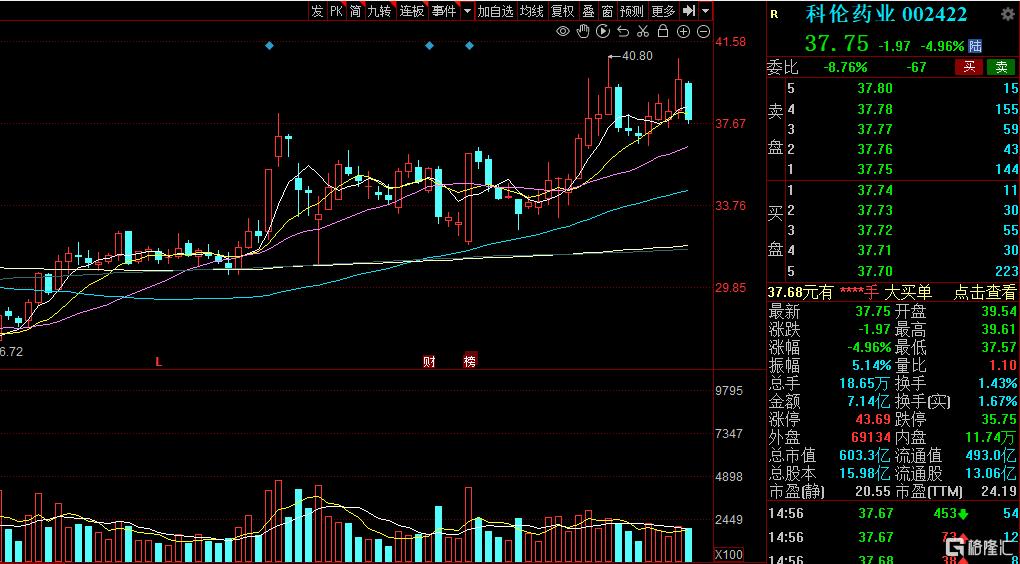Click the 简 toolbar button

click(355, 11)
